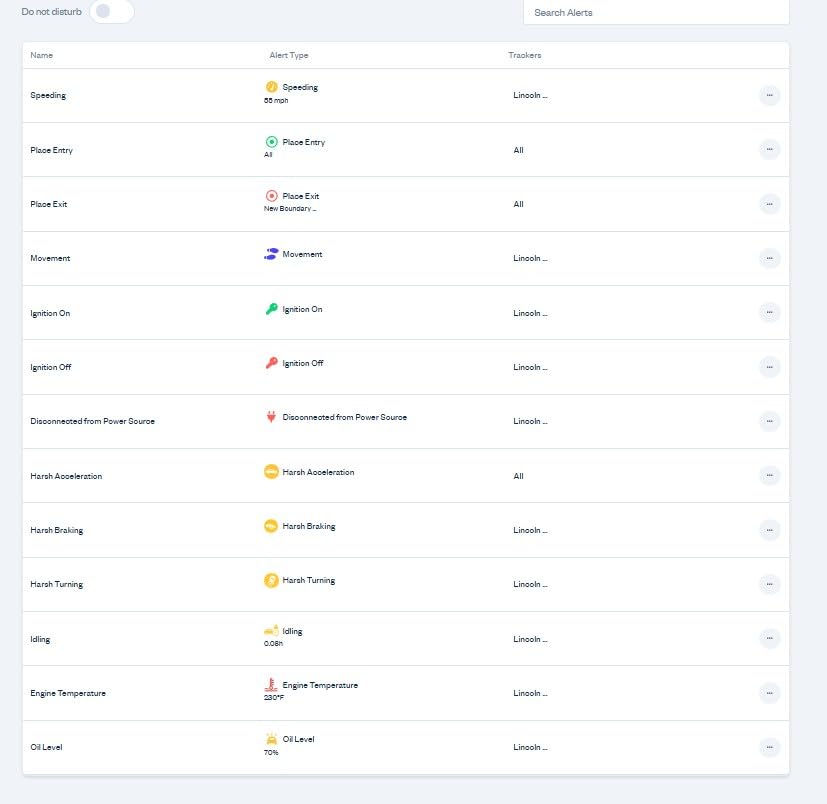Select the Idling alert name
827x804 pixels.
40,639
